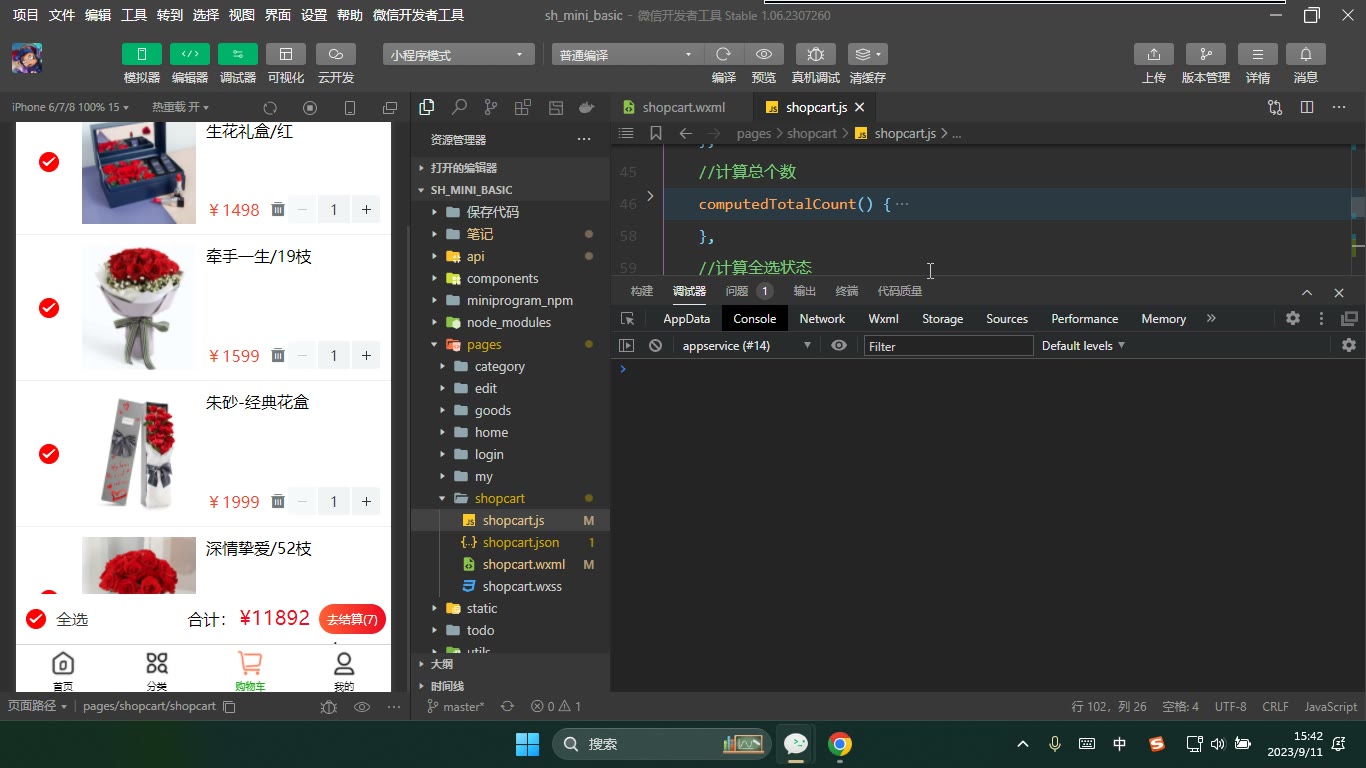Open the Default levels dropdown
The image size is (1366, 768).
tap(1083, 345)
